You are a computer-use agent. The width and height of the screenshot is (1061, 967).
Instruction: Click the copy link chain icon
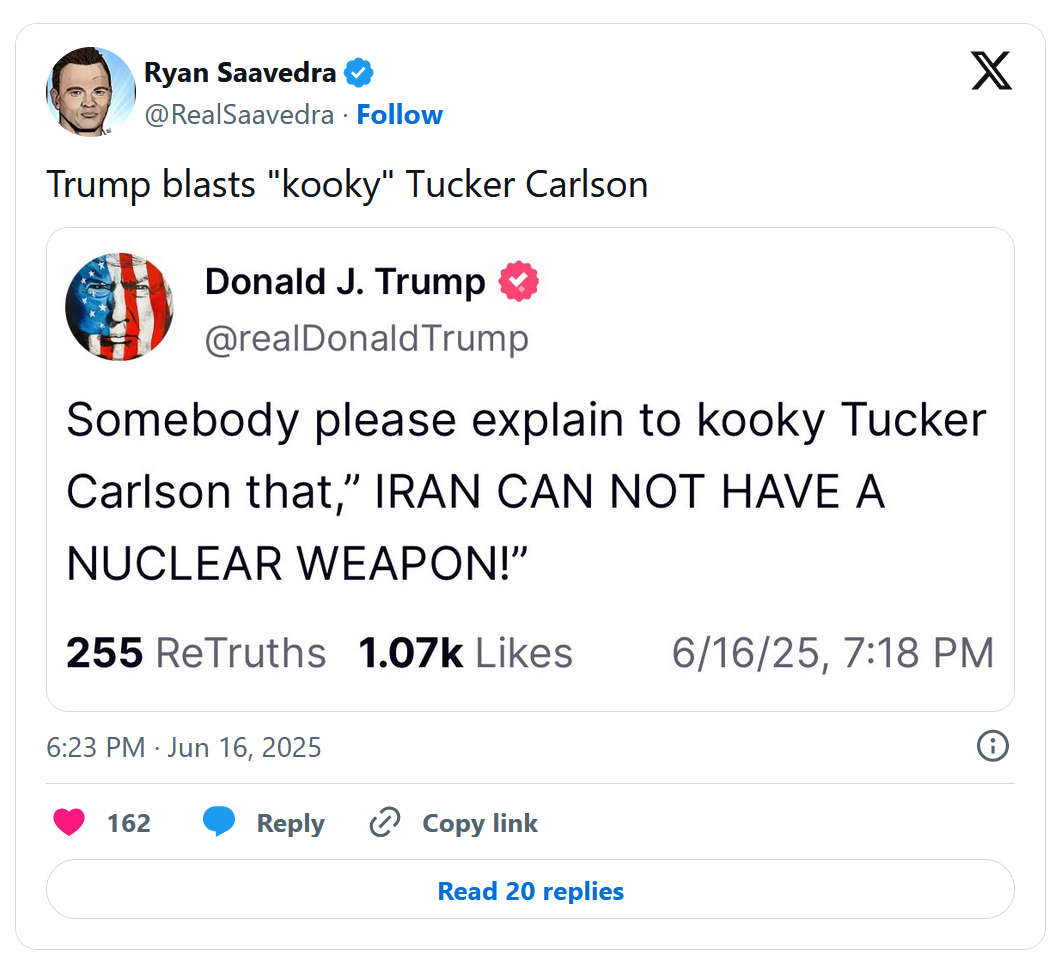[384, 823]
